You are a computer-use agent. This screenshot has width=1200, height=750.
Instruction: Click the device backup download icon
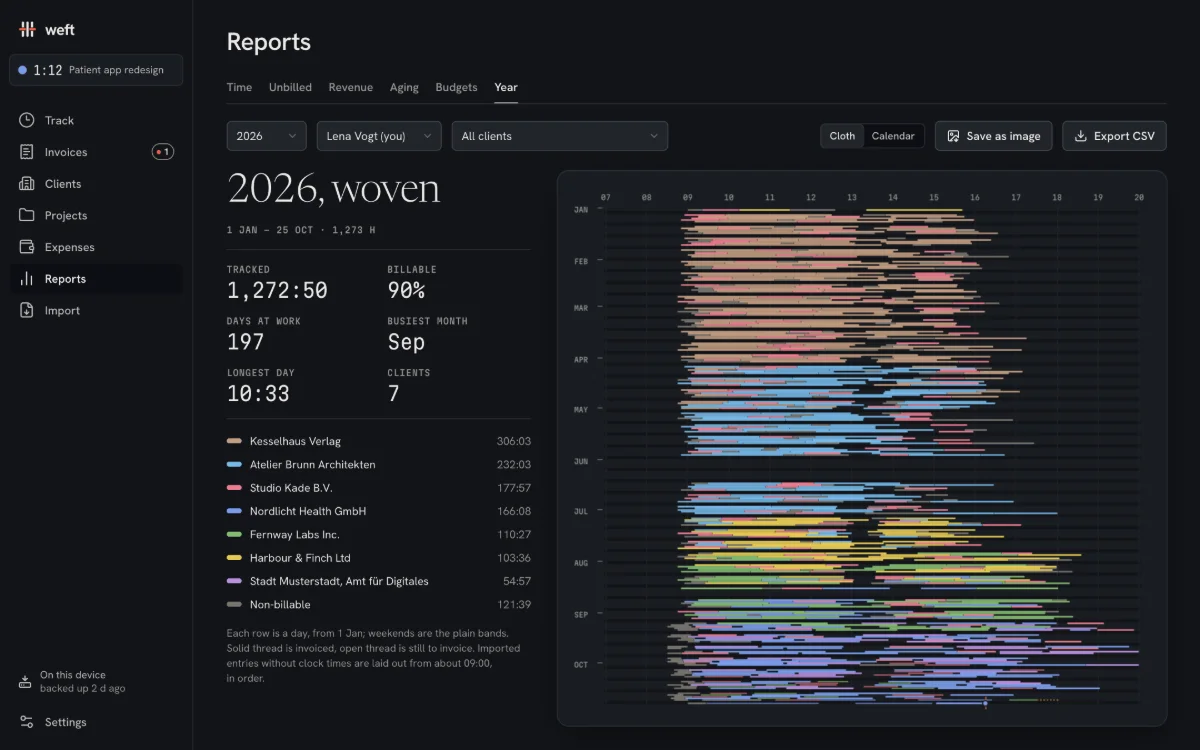[x=26, y=682]
